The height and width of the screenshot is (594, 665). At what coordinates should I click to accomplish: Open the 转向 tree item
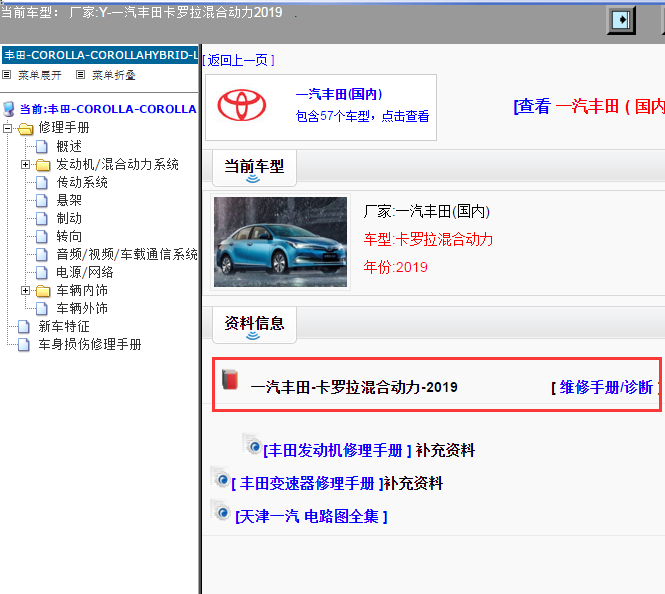(x=69, y=237)
